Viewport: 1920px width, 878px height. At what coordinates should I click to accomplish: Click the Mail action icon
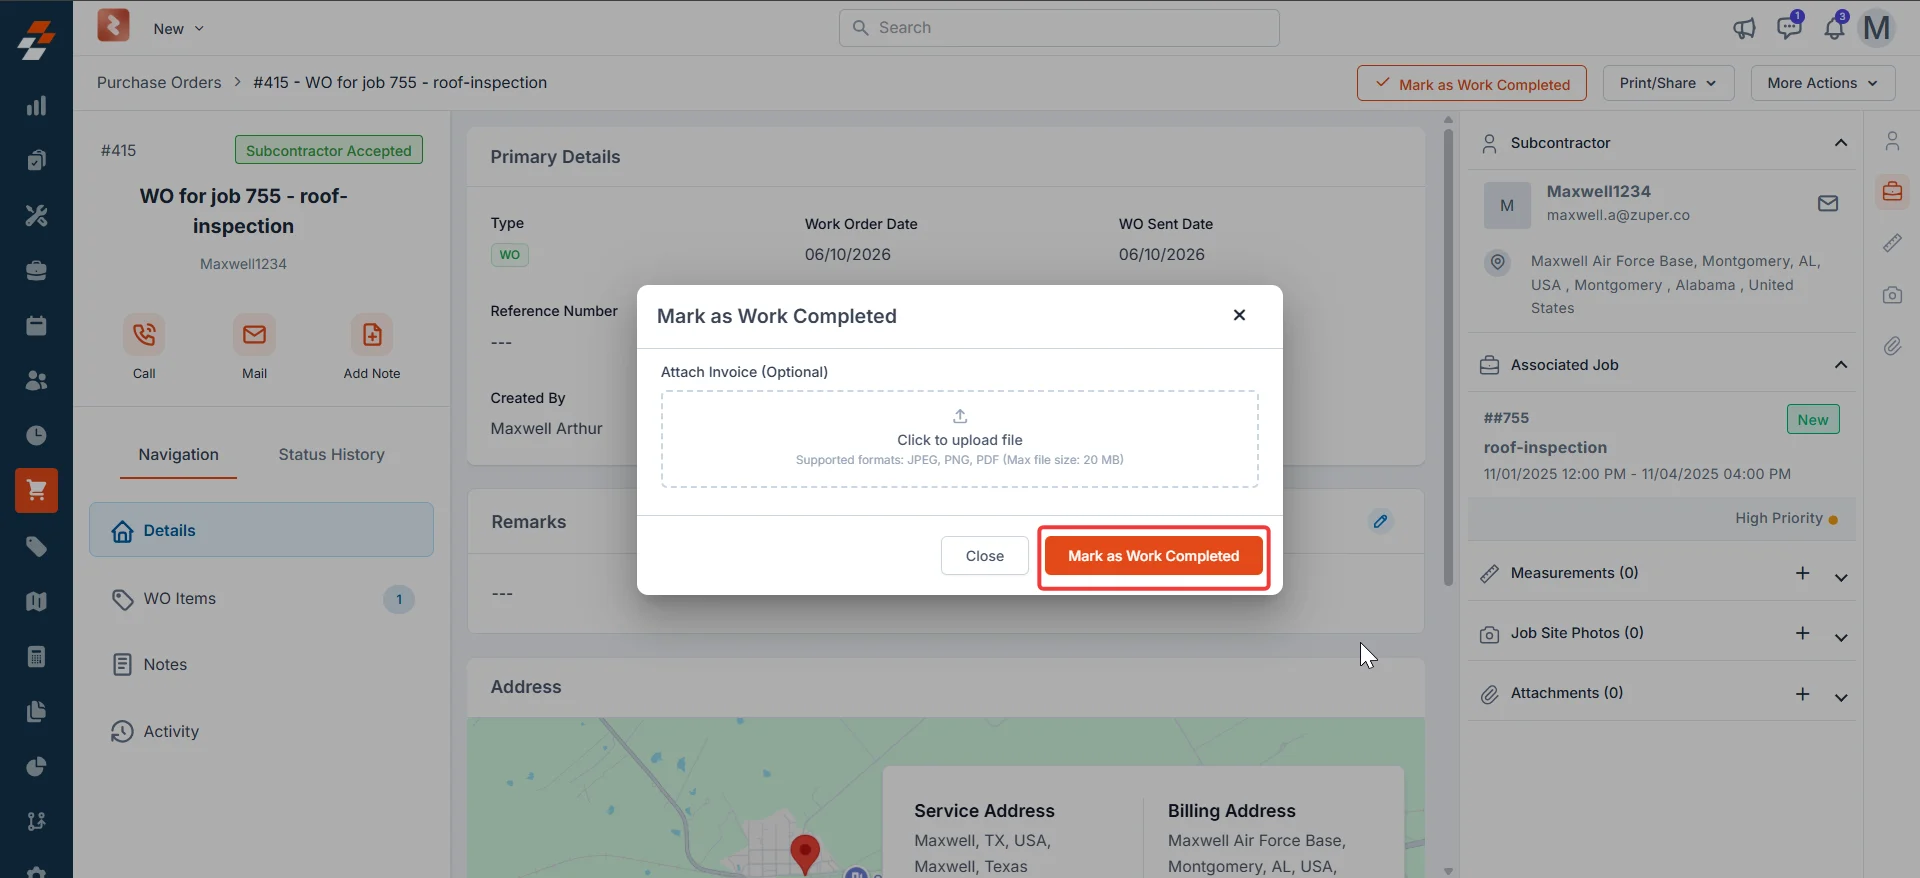pos(254,334)
